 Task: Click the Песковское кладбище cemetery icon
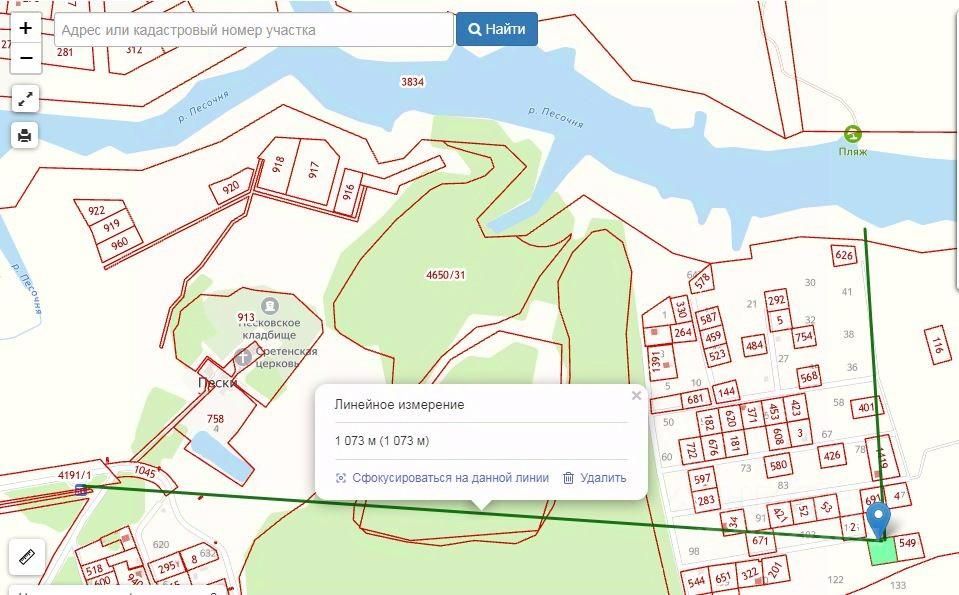(270, 305)
